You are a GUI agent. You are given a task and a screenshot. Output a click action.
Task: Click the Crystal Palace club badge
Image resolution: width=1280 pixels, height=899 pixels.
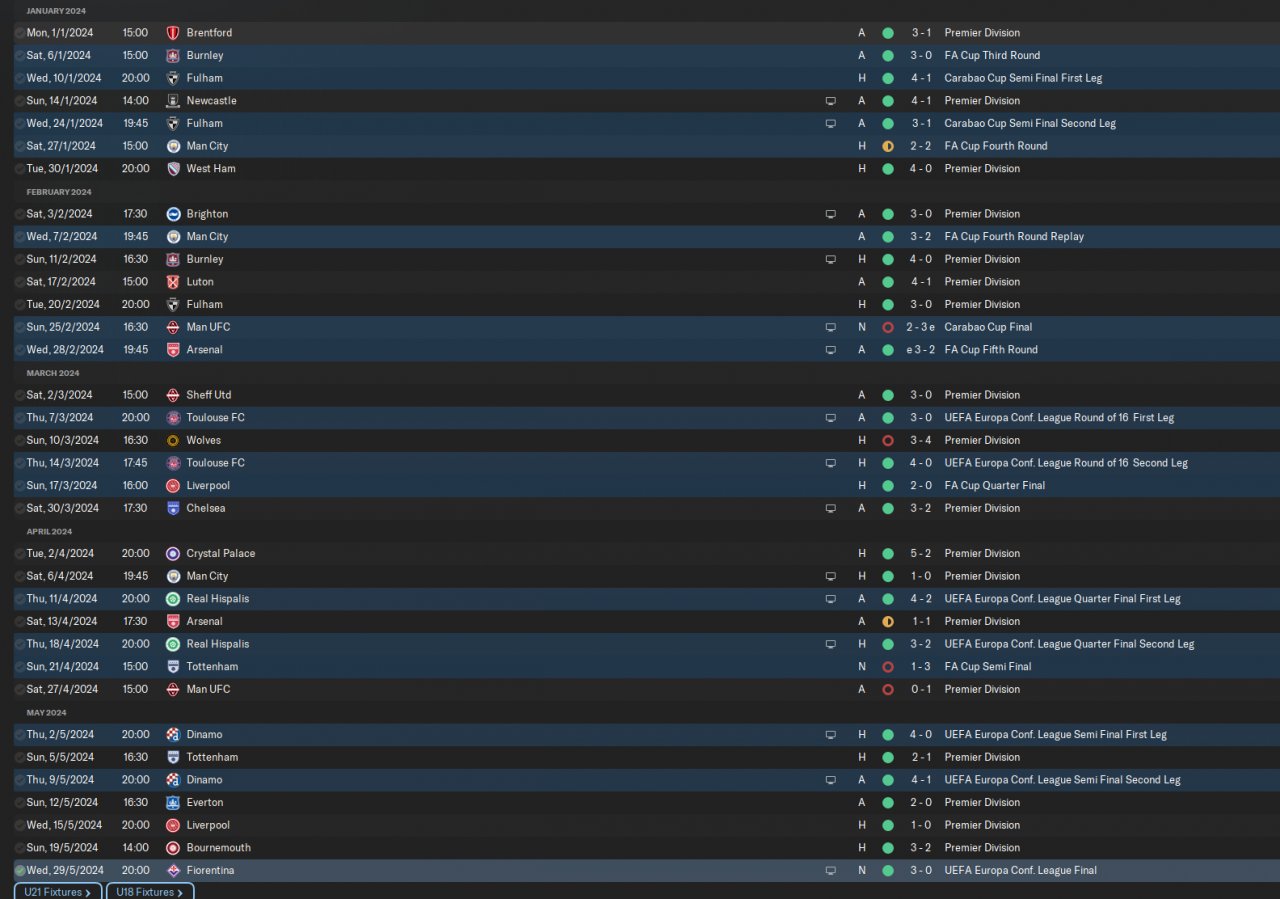coord(173,554)
